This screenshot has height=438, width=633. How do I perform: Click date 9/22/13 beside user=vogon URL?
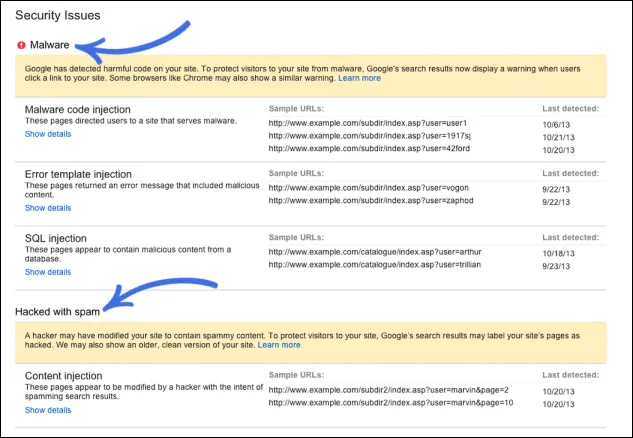[x=556, y=189]
